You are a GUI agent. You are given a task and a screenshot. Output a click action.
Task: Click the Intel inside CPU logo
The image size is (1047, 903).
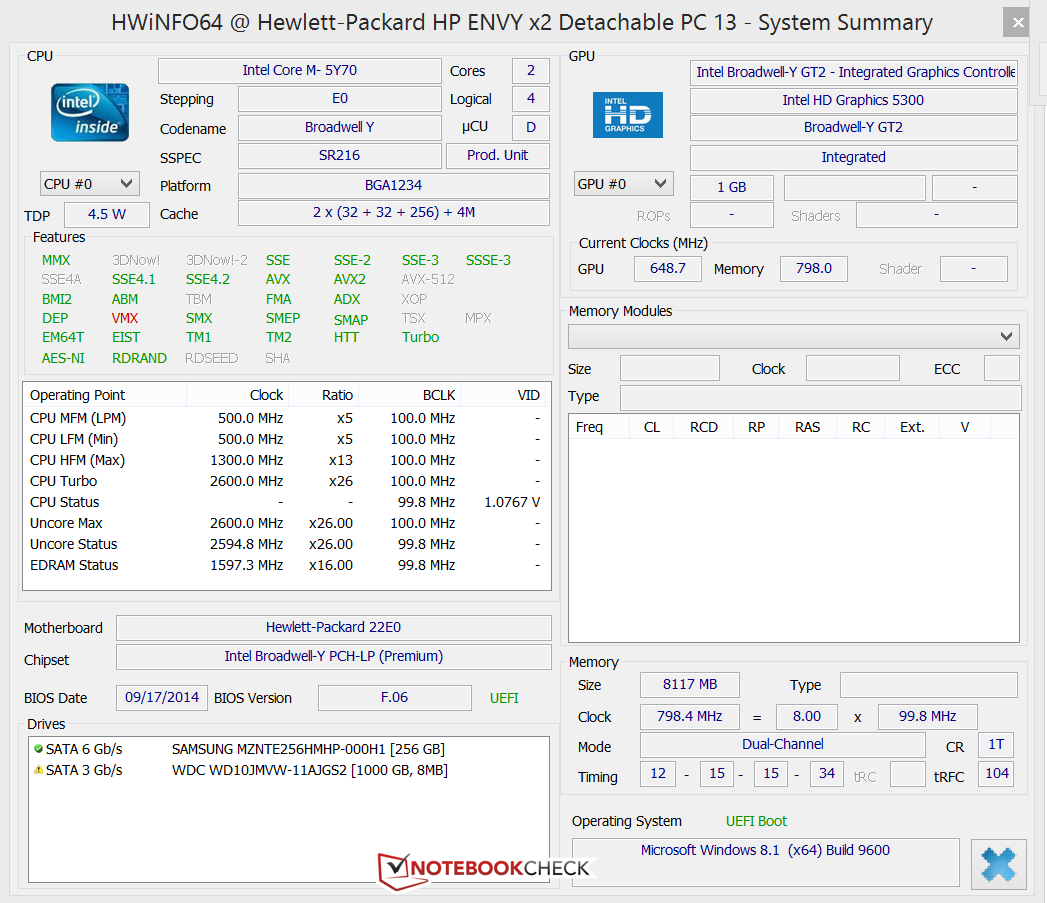coord(90,112)
